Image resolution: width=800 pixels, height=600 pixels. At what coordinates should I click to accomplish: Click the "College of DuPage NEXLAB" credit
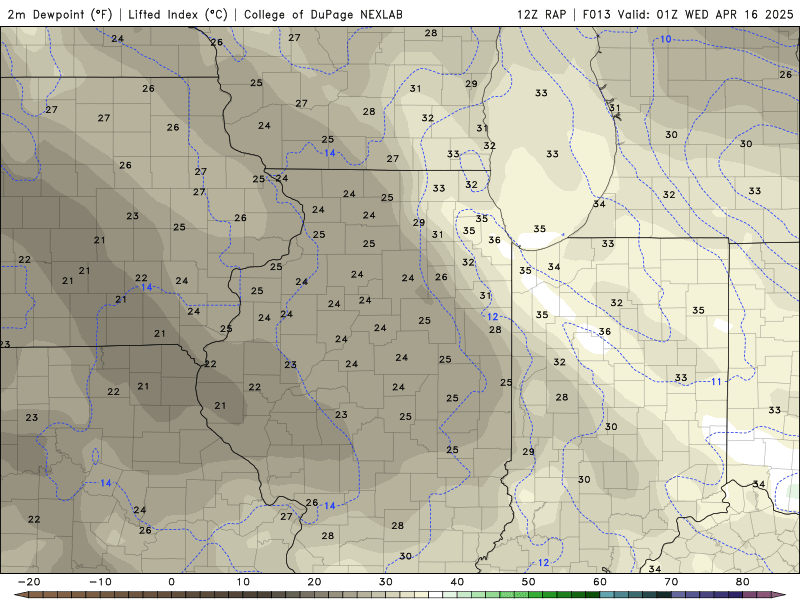pyautogui.click(x=323, y=14)
